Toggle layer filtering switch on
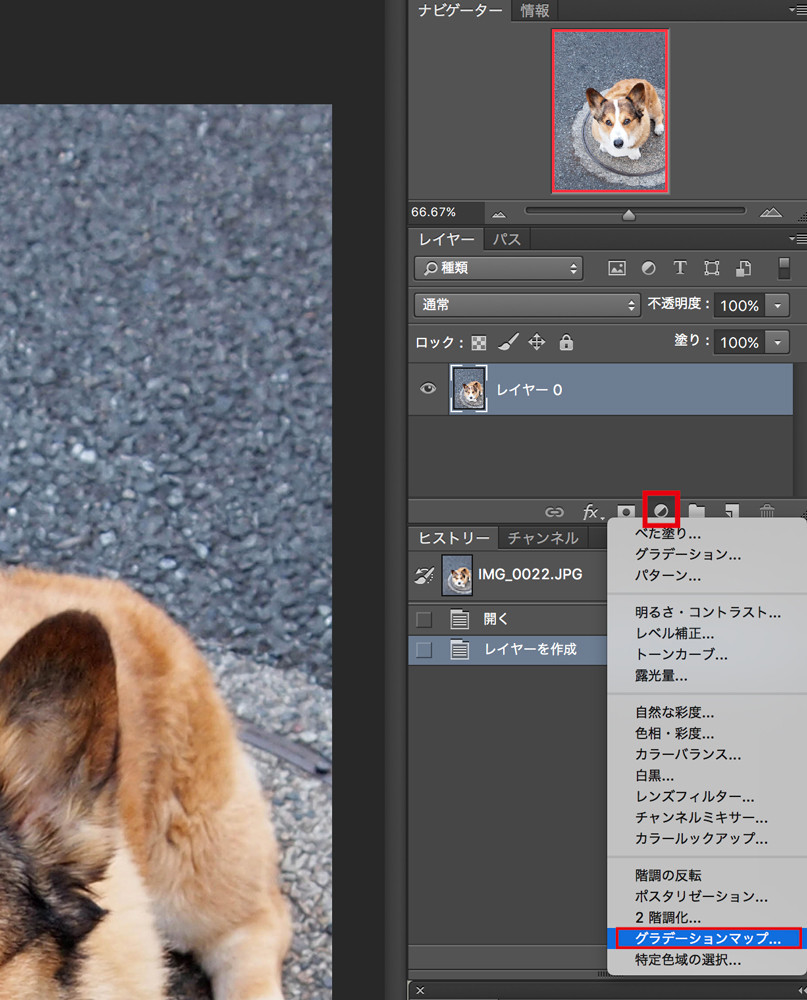This screenshot has width=807, height=1000. click(x=784, y=268)
